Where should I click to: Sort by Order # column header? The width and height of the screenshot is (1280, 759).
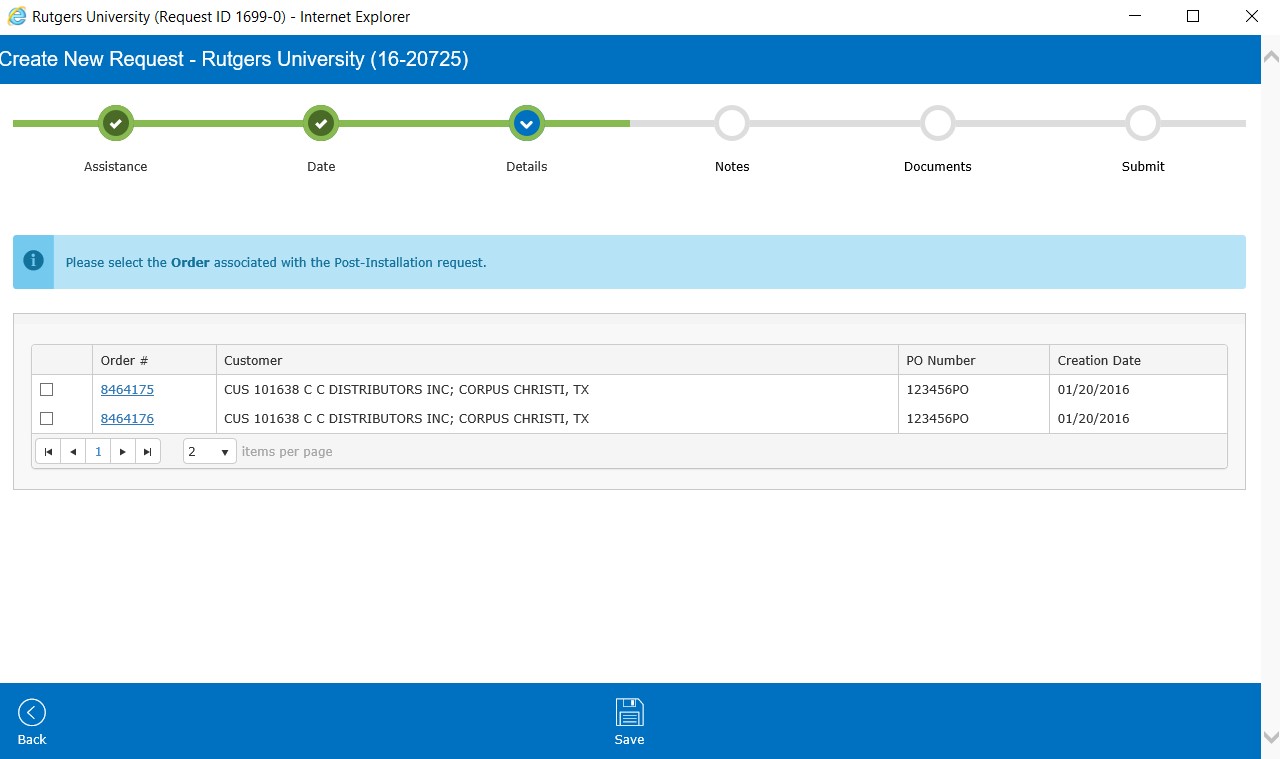[x=154, y=360]
